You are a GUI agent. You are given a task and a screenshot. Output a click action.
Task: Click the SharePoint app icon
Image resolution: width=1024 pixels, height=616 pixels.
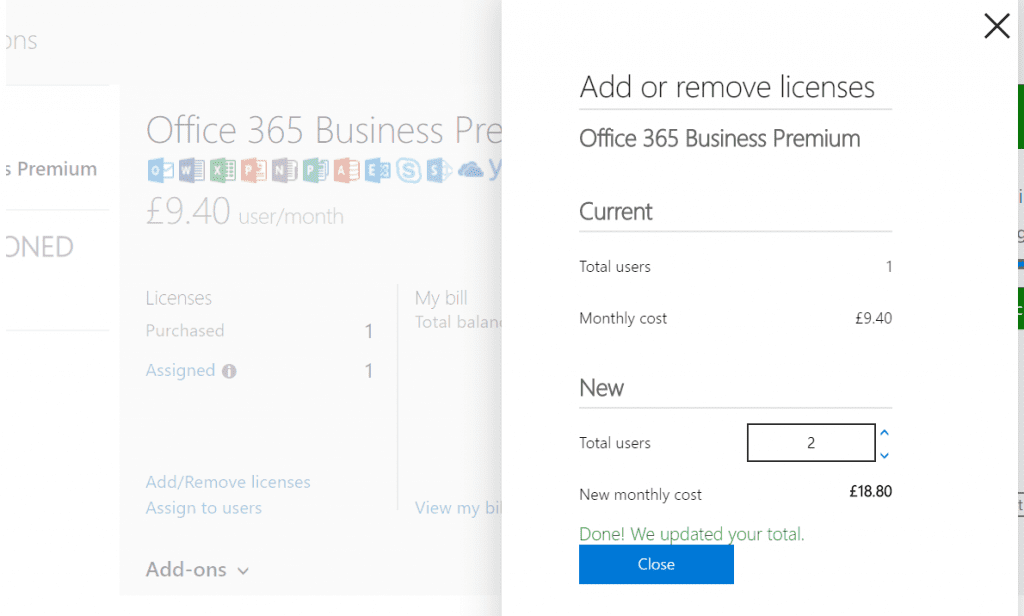[x=440, y=170]
